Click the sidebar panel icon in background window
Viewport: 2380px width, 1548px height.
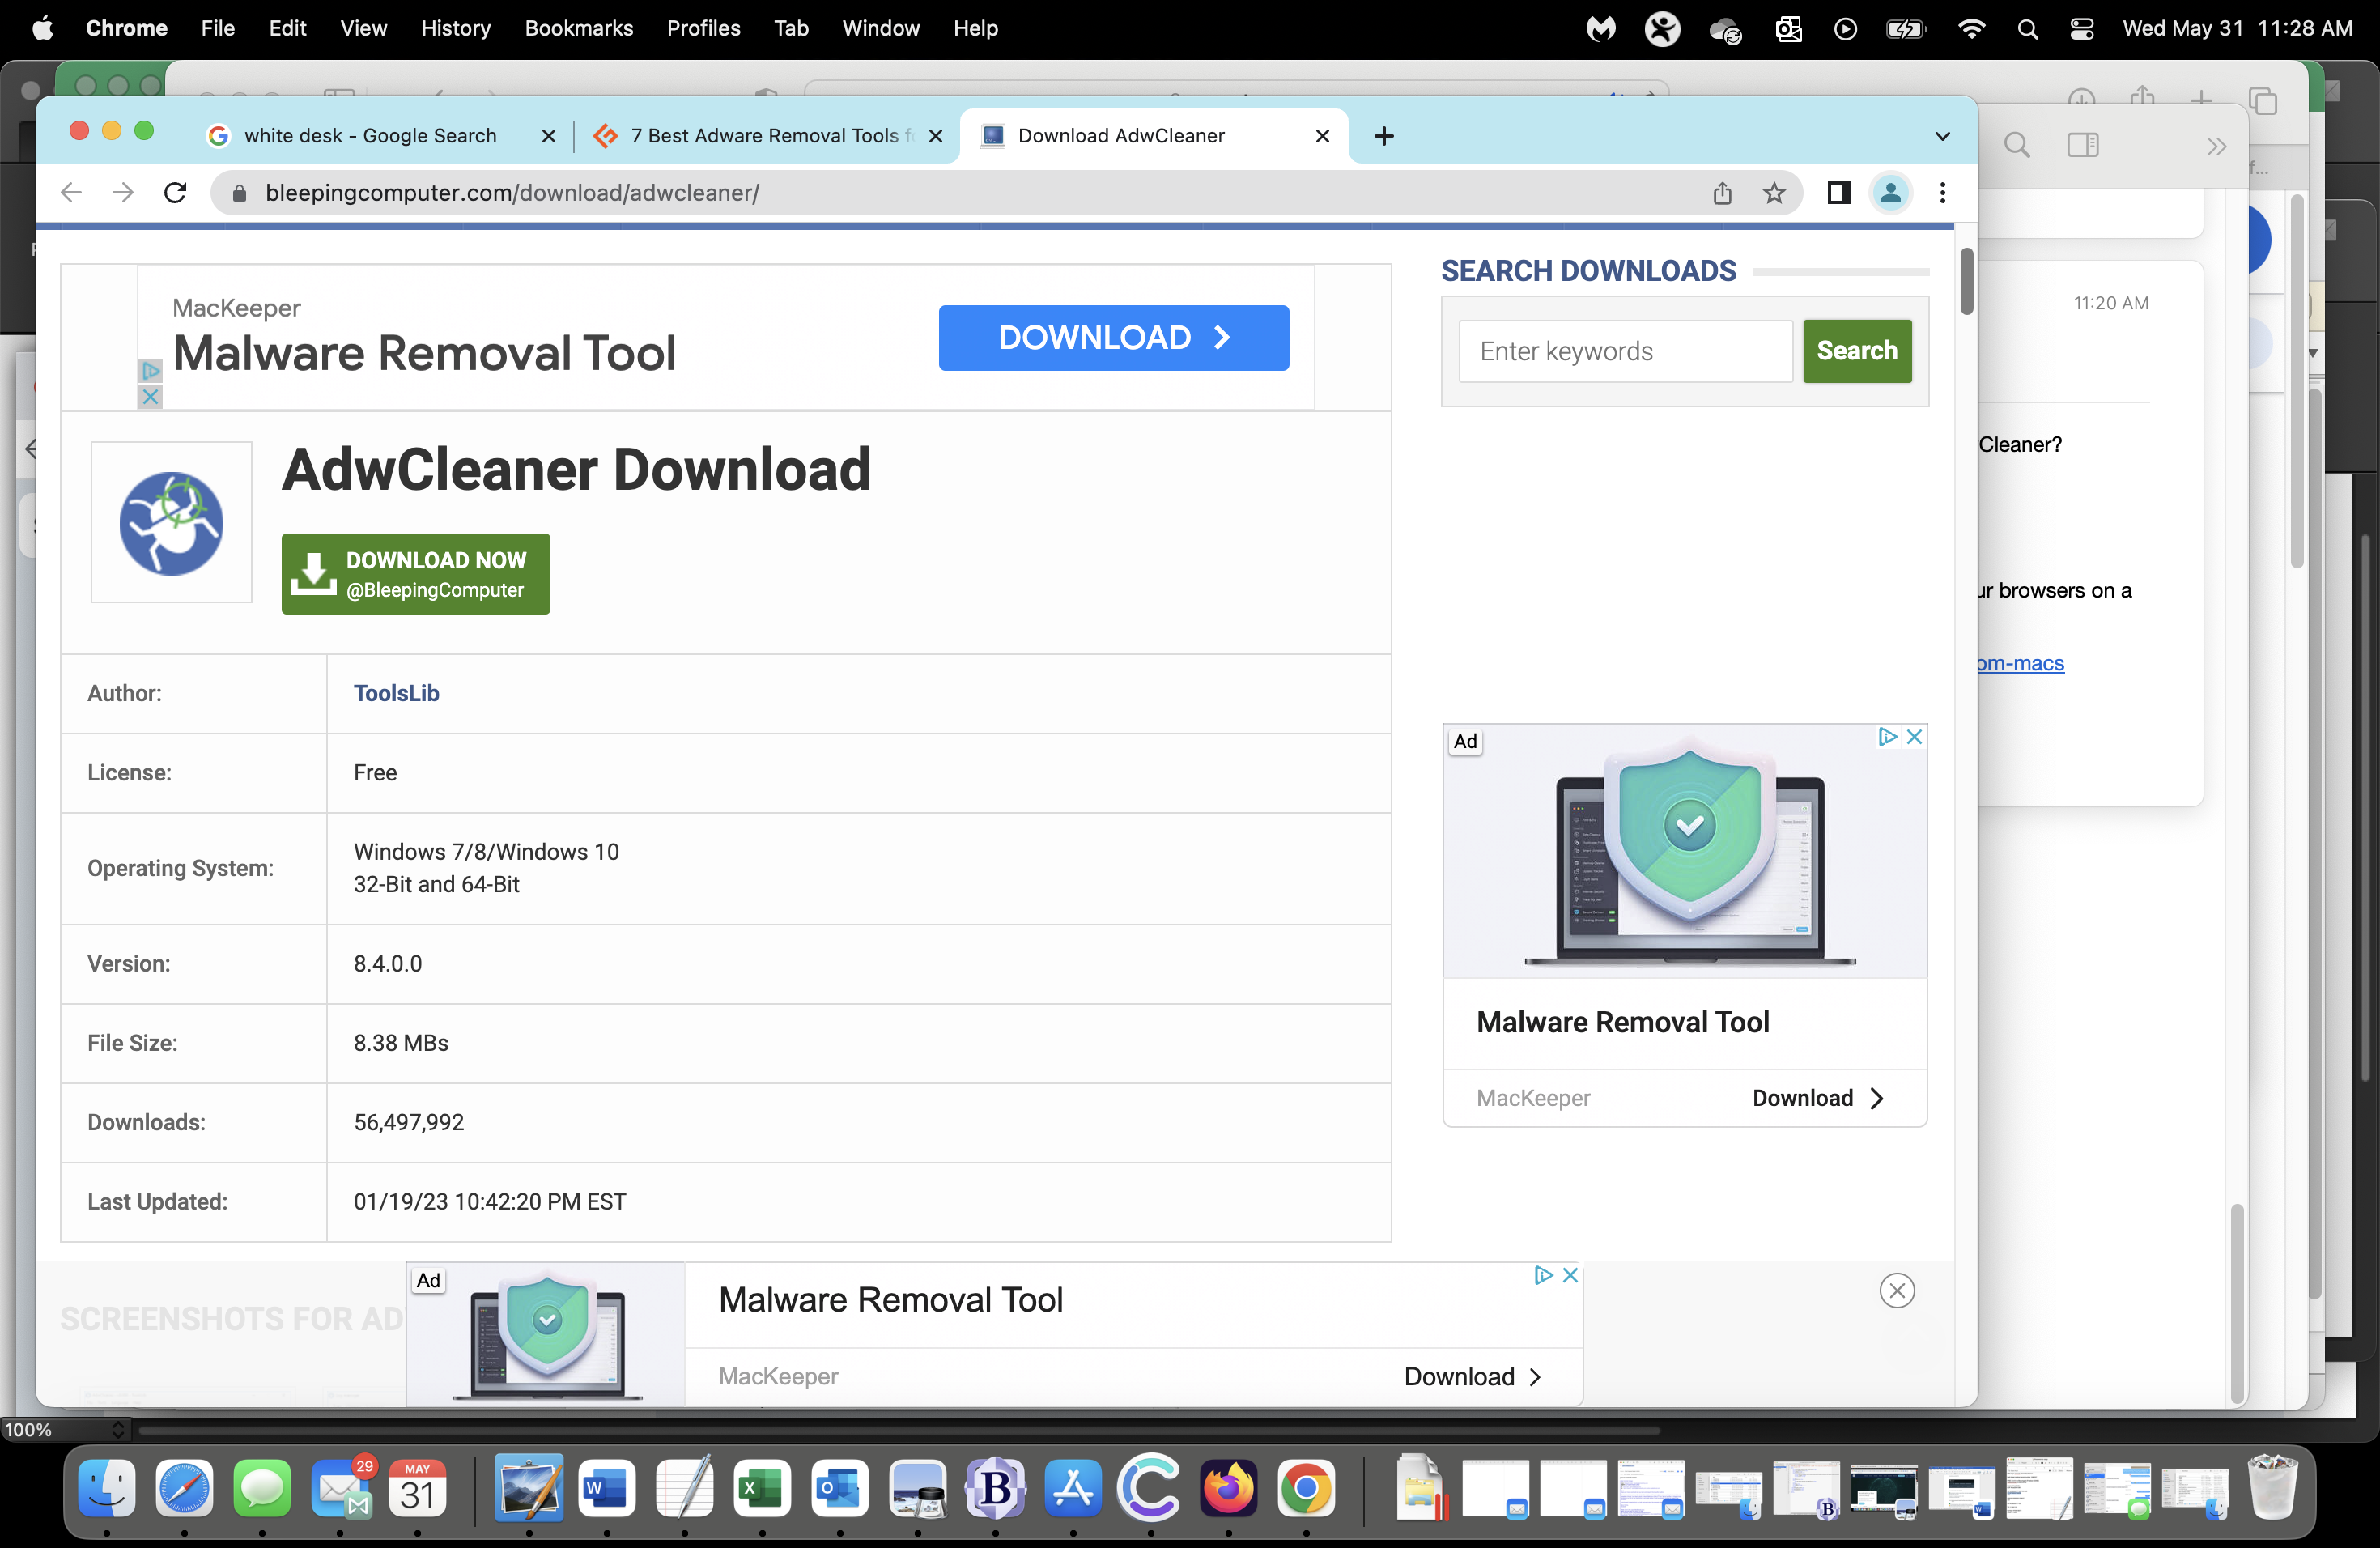(2083, 146)
